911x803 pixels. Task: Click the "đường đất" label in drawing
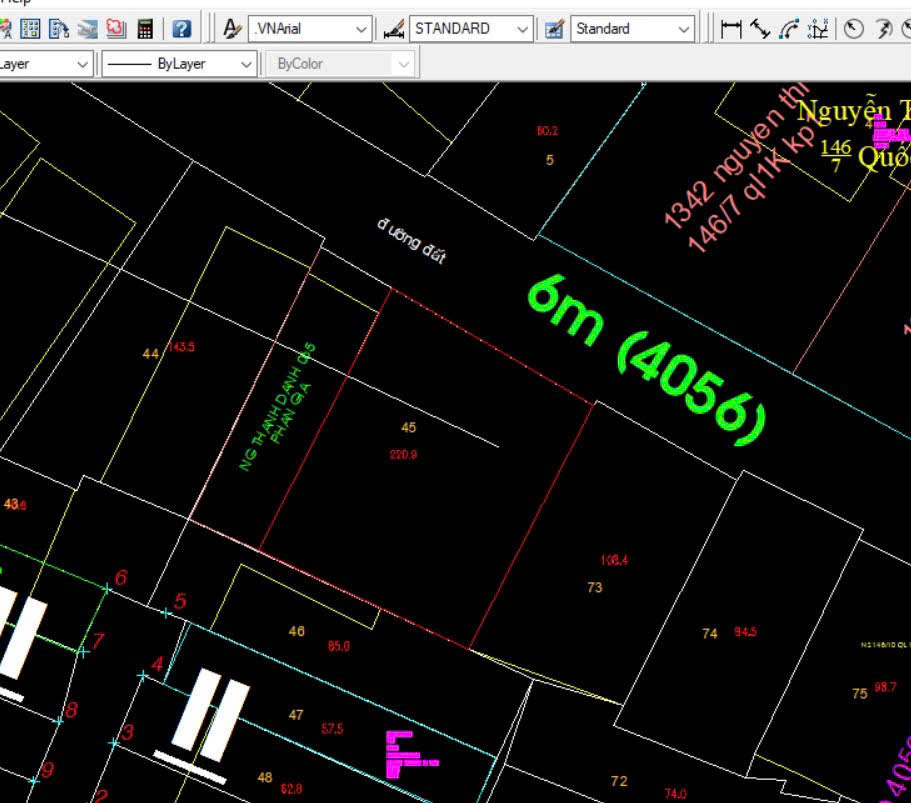pos(410,241)
